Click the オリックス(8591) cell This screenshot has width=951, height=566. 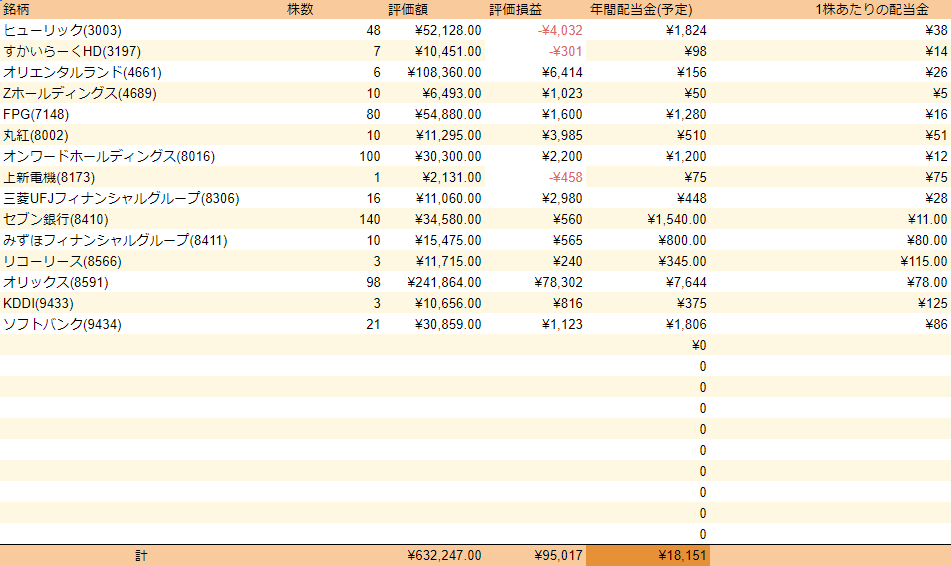point(56,283)
